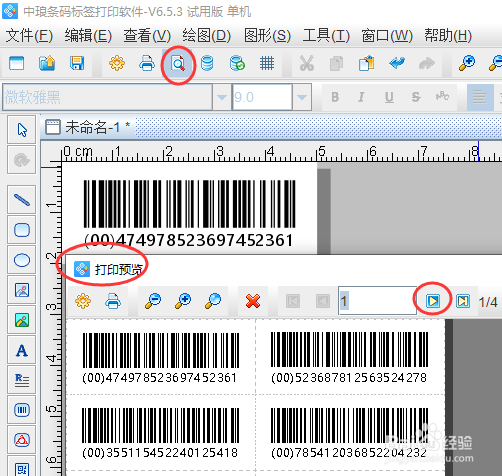This screenshot has width=502, height=476.
Task: Expand the font name dropdown
Action: 222,97
